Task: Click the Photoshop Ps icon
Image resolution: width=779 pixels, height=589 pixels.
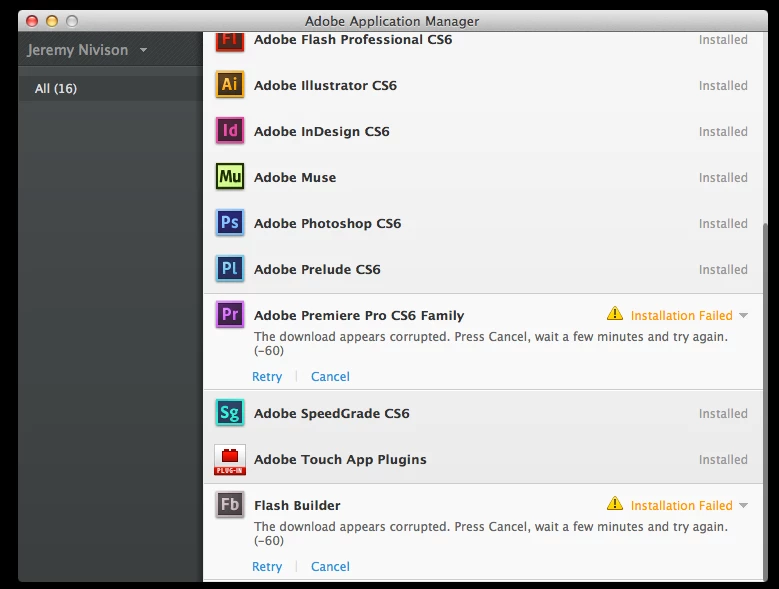Action: 230,222
